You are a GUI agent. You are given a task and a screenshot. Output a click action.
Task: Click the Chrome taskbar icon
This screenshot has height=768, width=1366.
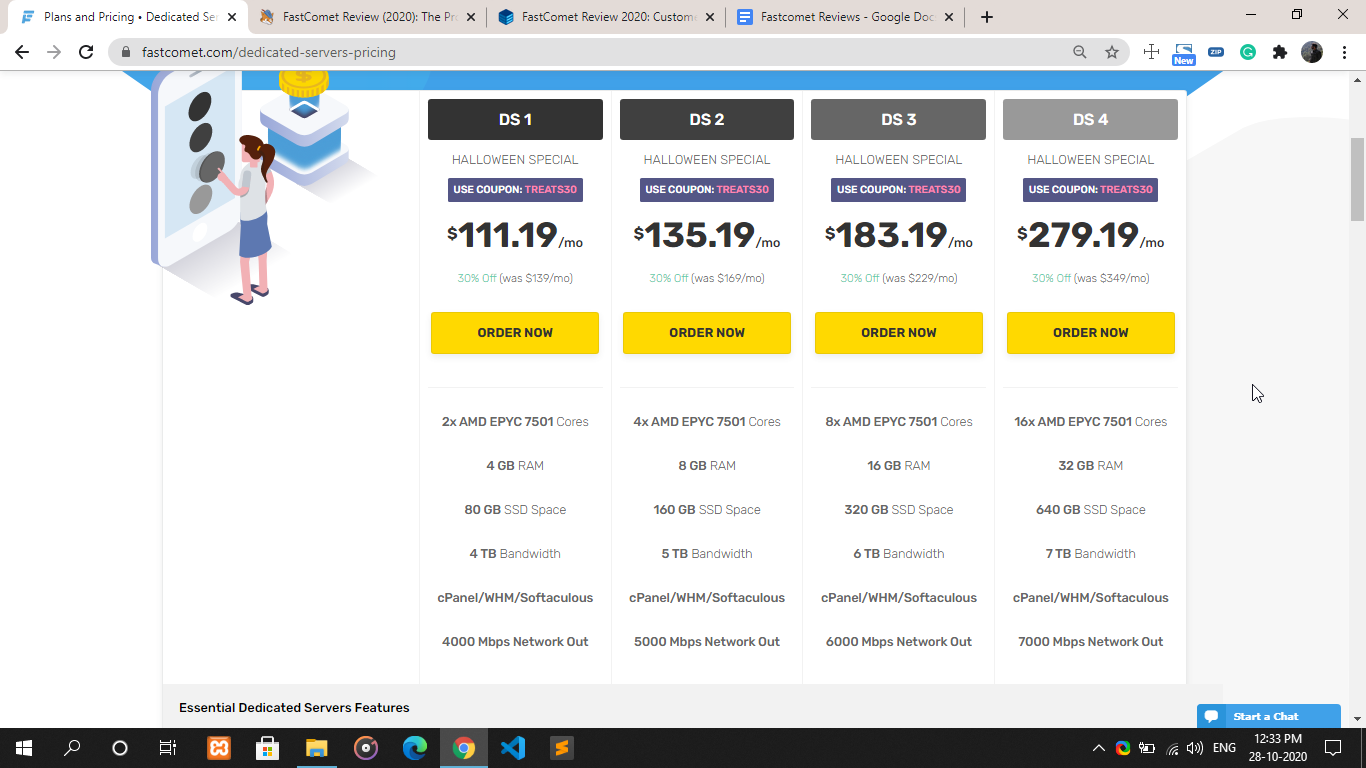point(464,748)
